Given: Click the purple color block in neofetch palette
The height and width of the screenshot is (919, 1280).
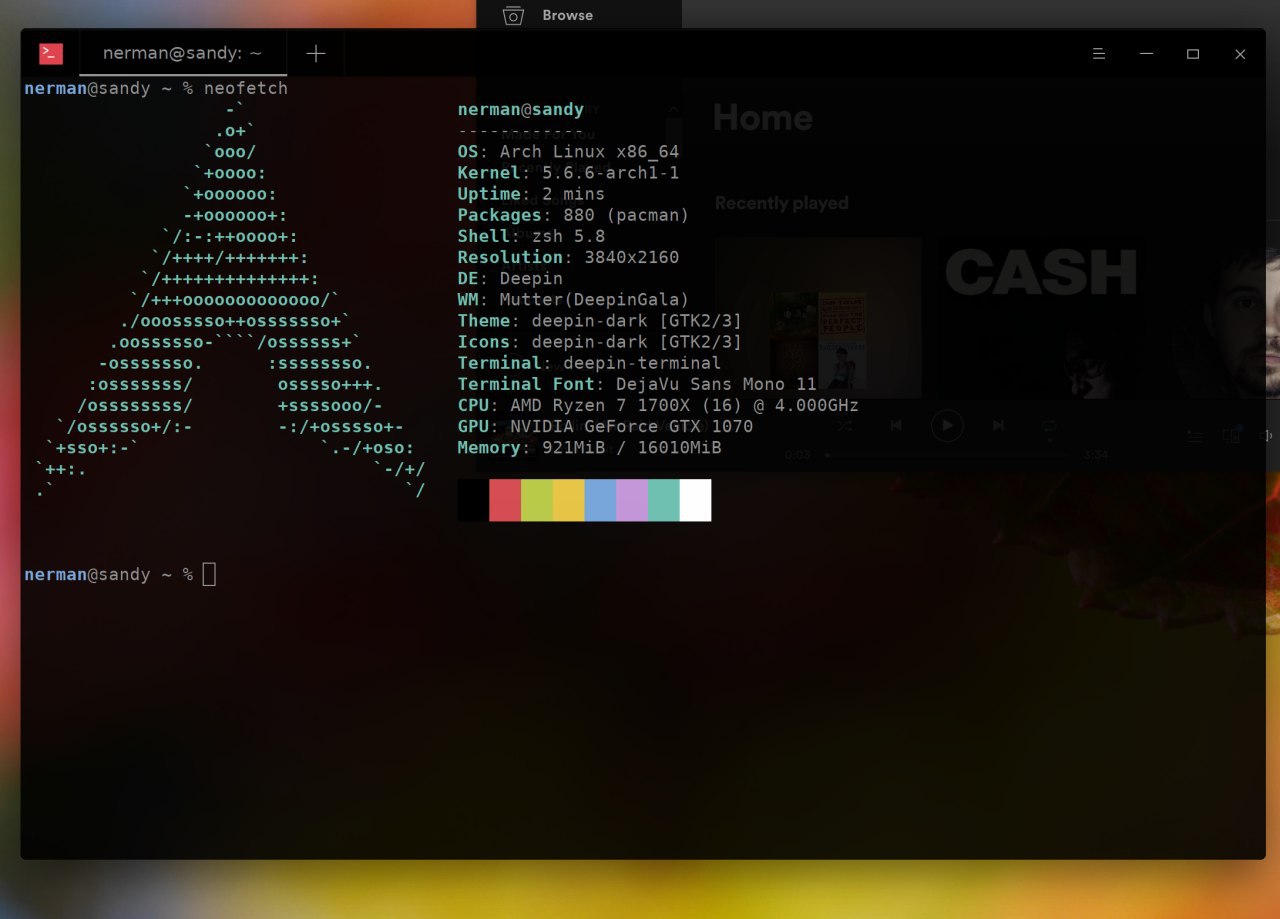Looking at the screenshot, I should (x=632, y=500).
